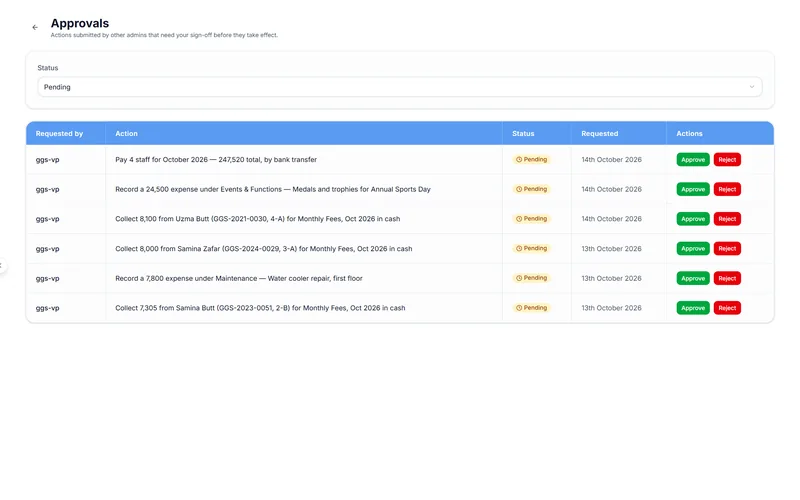Approve collecting 8,100 from Uzma Butt
The height and width of the screenshot is (500, 800).
click(x=693, y=219)
